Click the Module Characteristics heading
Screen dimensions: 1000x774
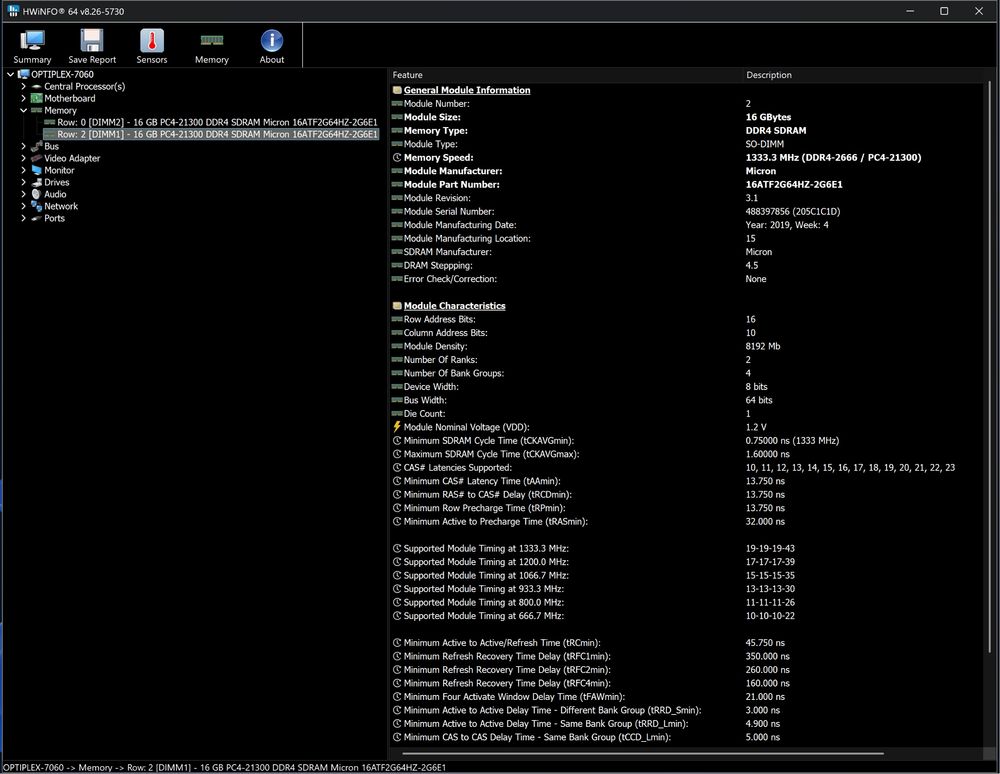click(455, 306)
